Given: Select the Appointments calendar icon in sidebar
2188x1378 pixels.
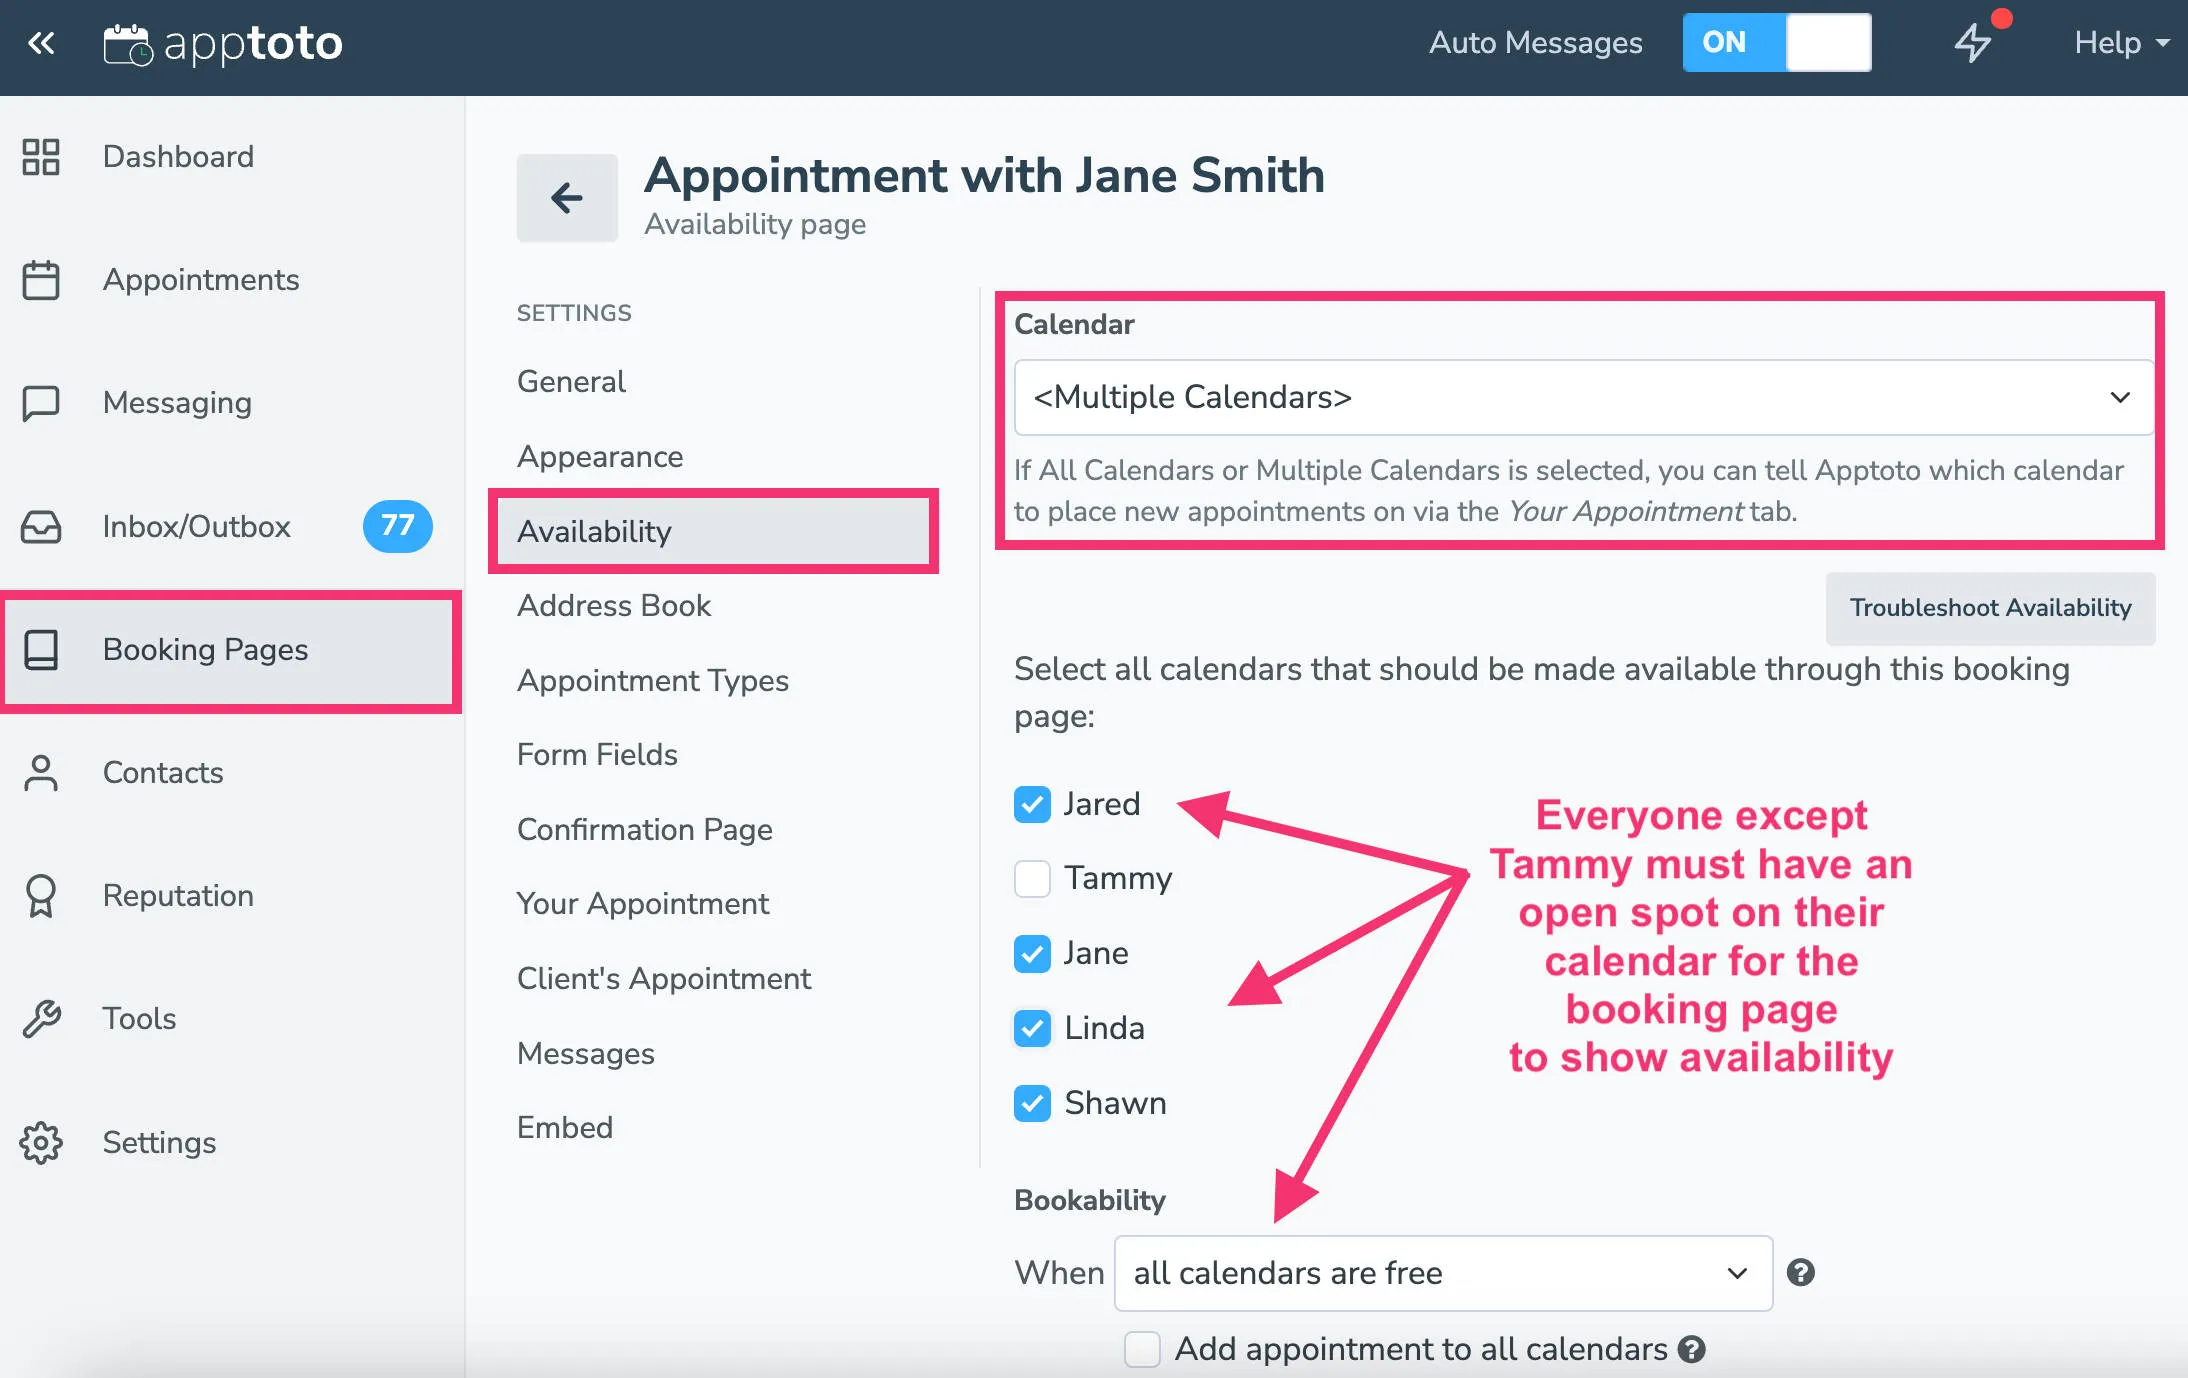Looking at the screenshot, I should (x=41, y=280).
